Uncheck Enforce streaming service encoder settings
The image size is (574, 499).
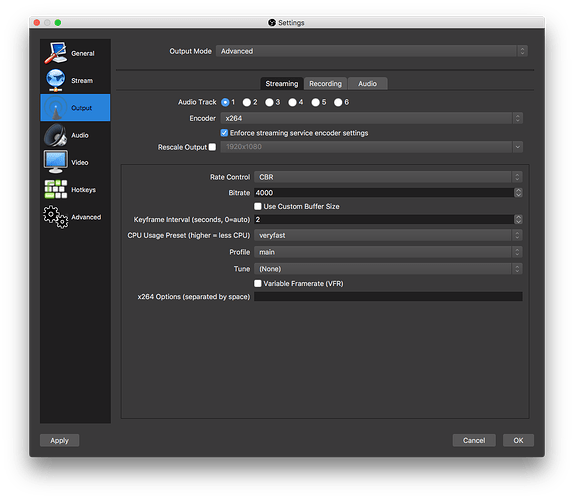pyautogui.click(x=224, y=133)
